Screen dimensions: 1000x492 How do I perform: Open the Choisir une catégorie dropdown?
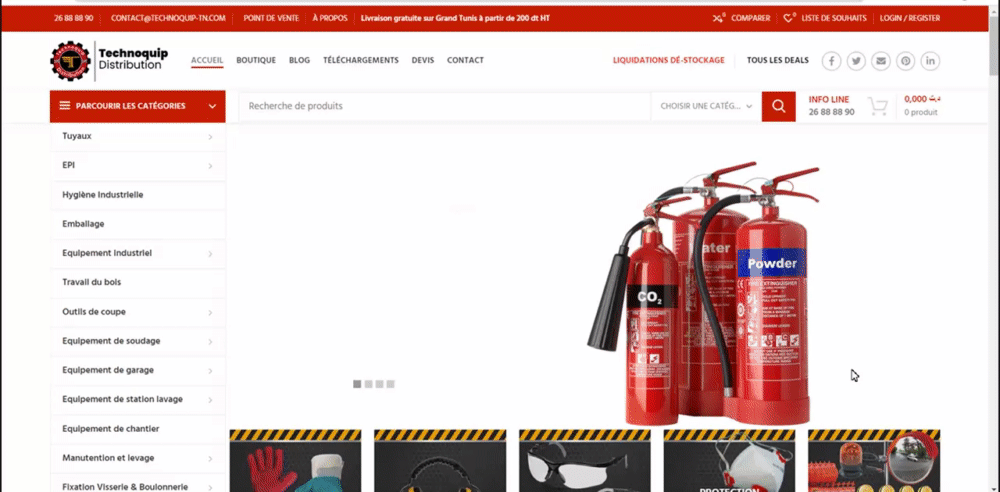tap(706, 107)
